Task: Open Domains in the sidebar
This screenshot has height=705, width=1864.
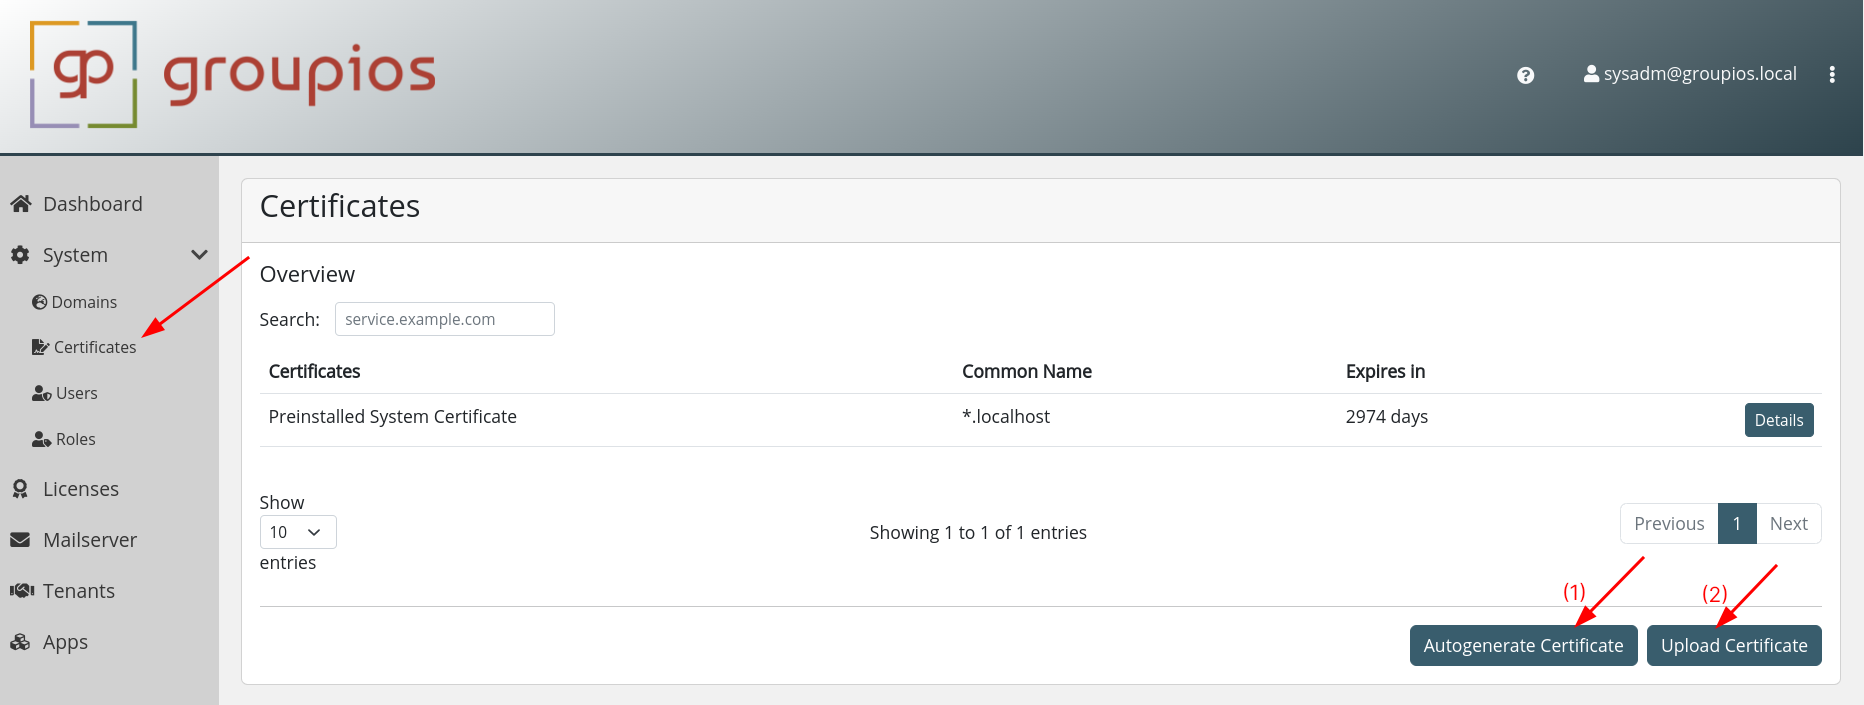Action: [x=75, y=302]
